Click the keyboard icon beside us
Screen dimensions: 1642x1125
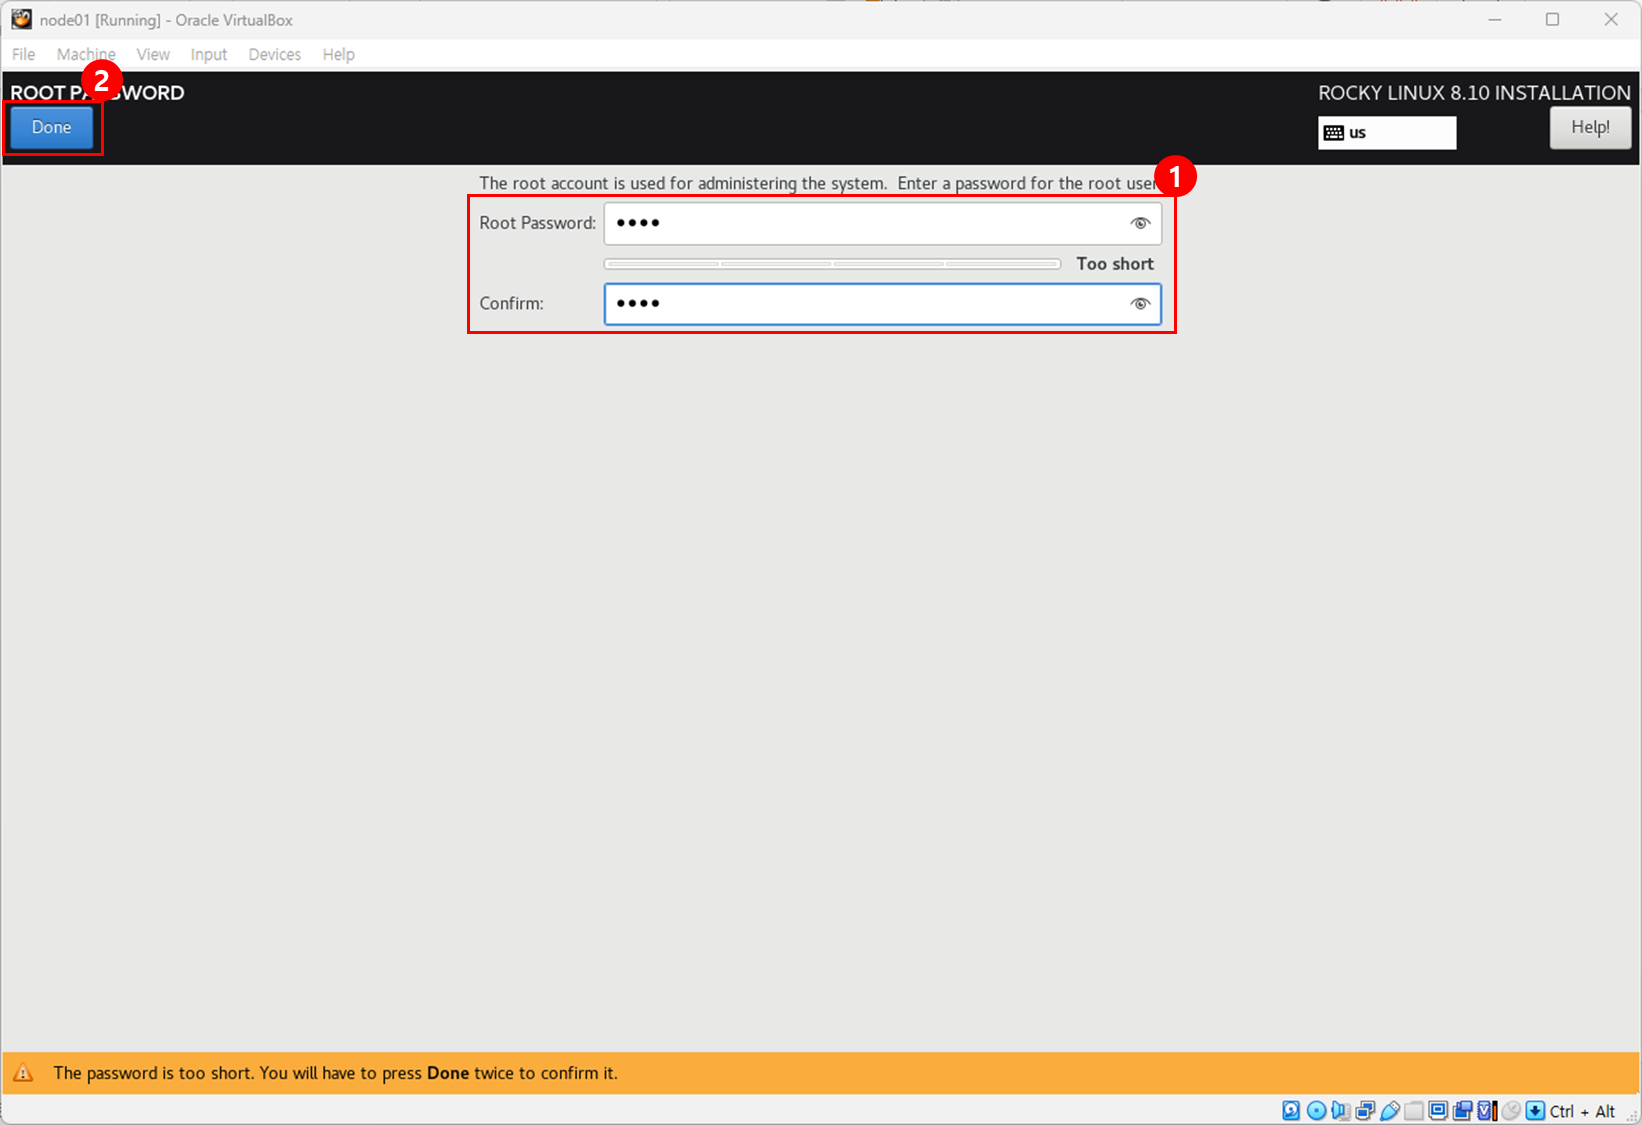coord(1334,133)
